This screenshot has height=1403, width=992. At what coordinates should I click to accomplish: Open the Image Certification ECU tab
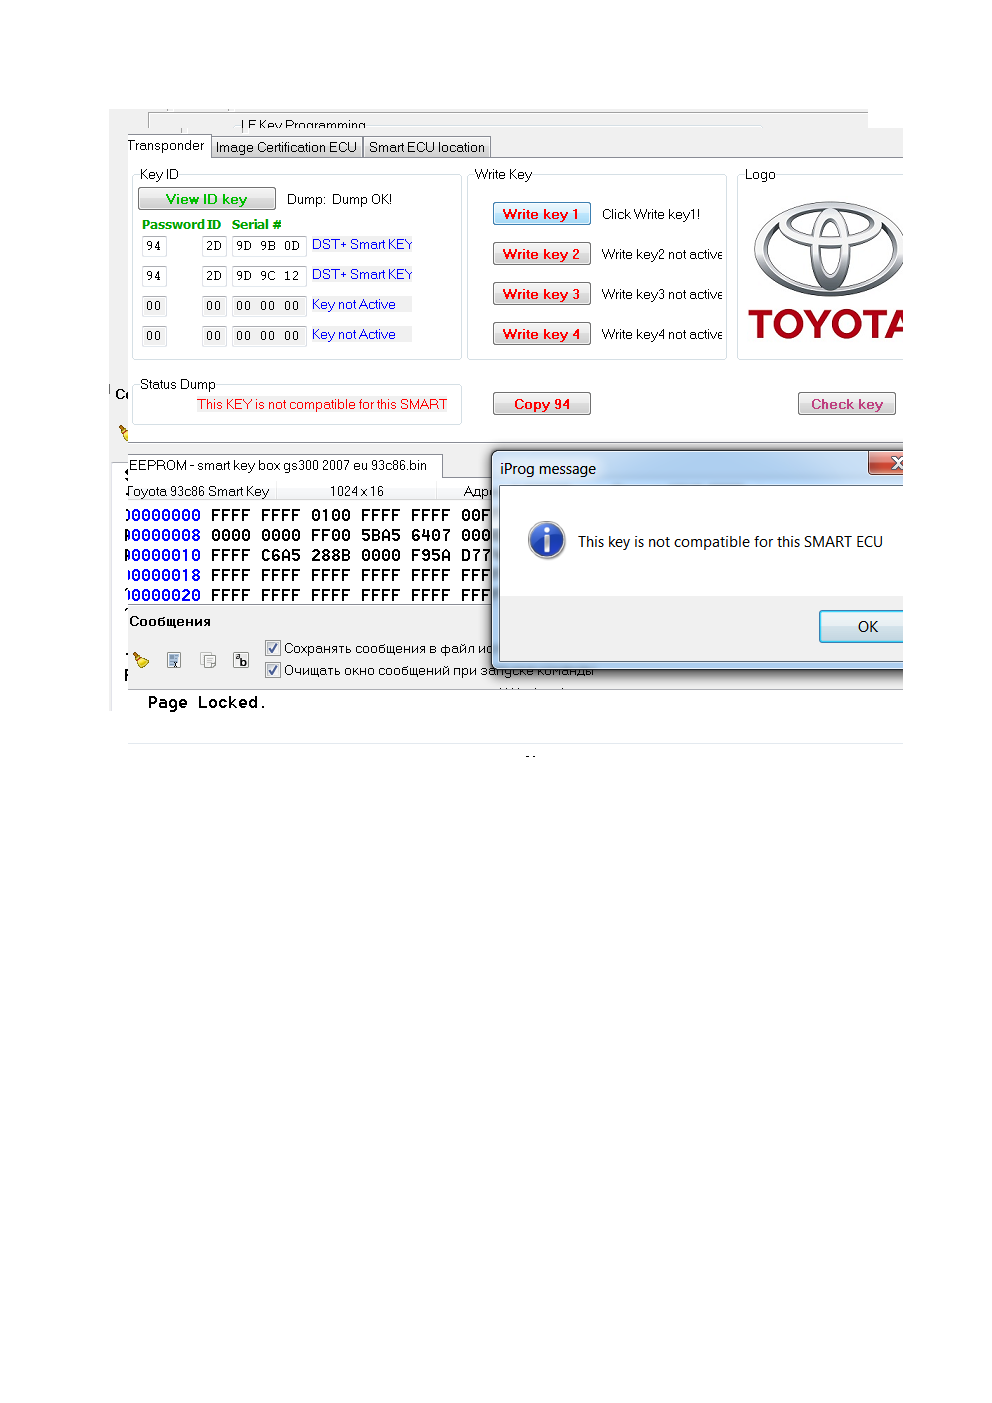pyautogui.click(x=286, y=147)
